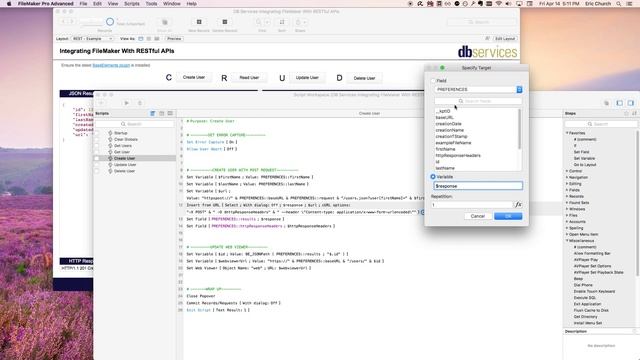This screenshot has height=360, width=640.
Task: Click new folder icon in Scripts pane
Action: (162, 113)
